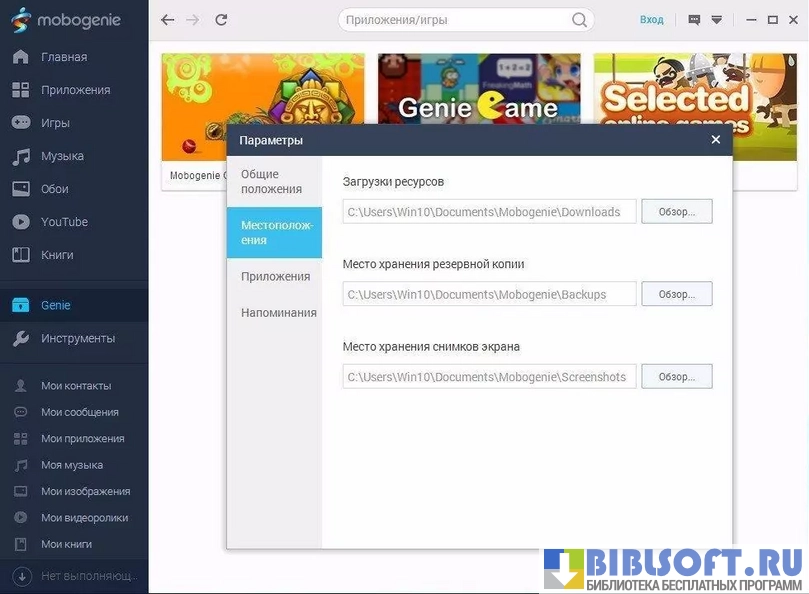Open Приложения via its grid icon

pos(20,90)
